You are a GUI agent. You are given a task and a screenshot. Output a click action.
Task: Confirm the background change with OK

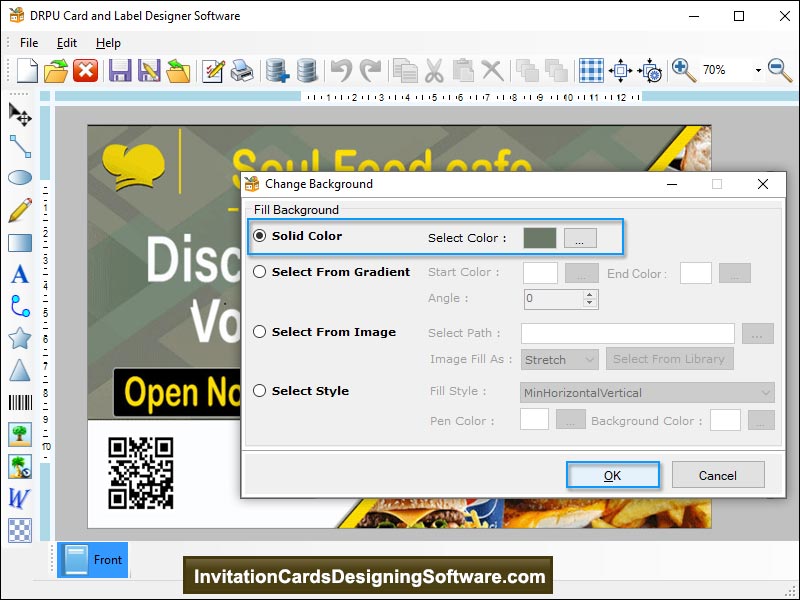pos(613,475)
